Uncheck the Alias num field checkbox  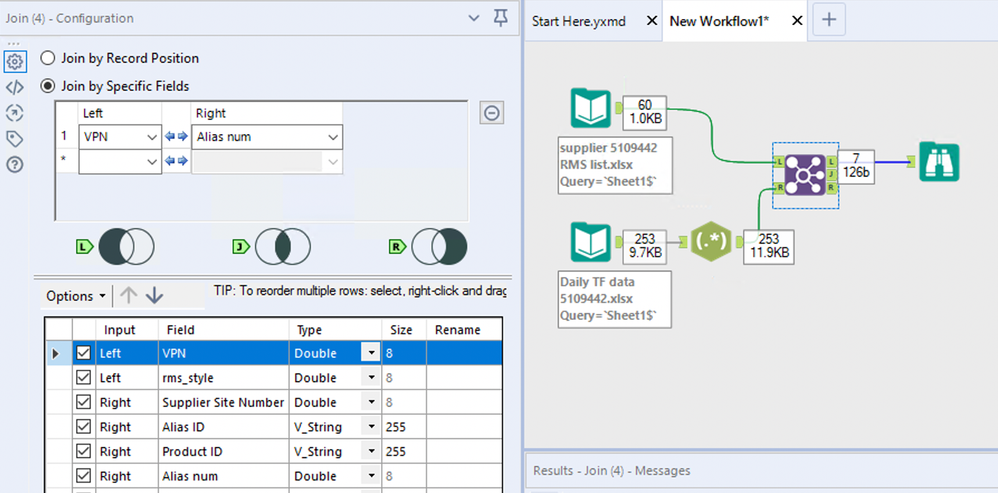83,476
